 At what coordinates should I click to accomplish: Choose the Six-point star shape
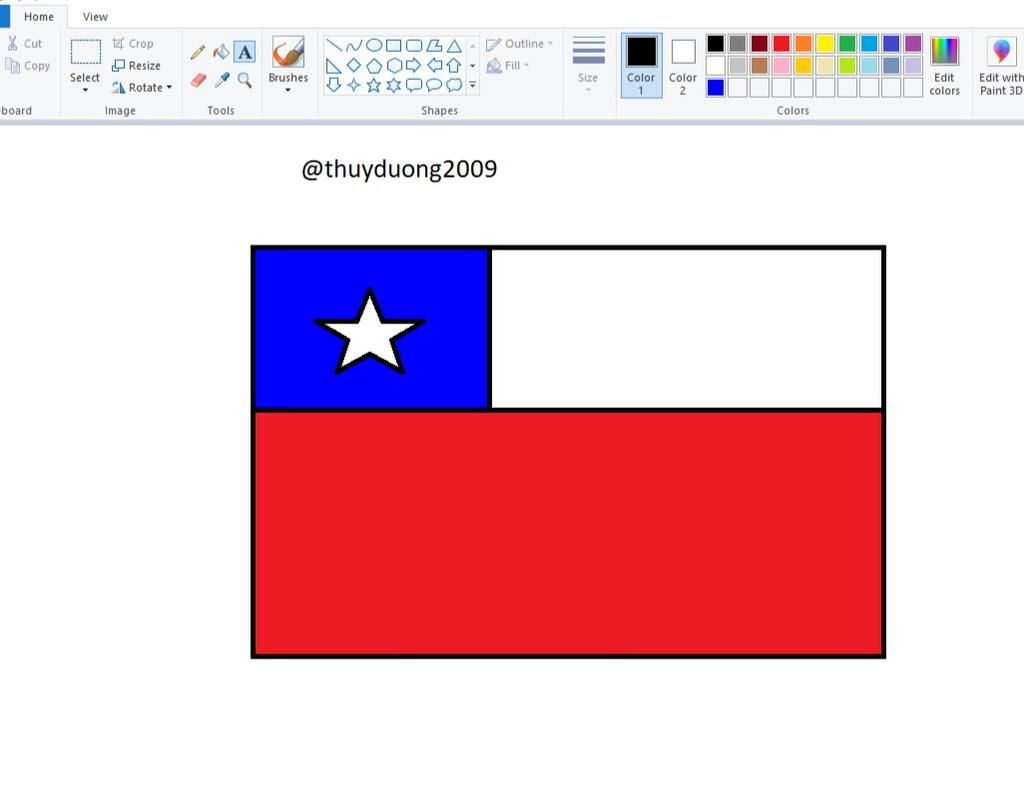394,85
